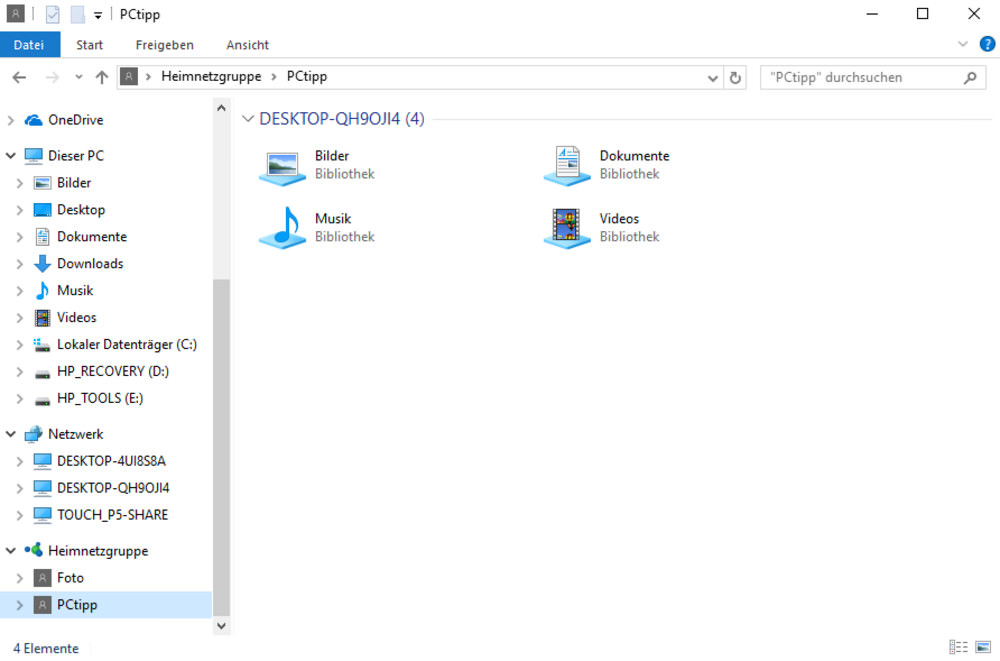Click the Lokaler Datenträger (C:) drive icon
The height and width of the screenshot is (661, 1000).
(x=42, y=345)
